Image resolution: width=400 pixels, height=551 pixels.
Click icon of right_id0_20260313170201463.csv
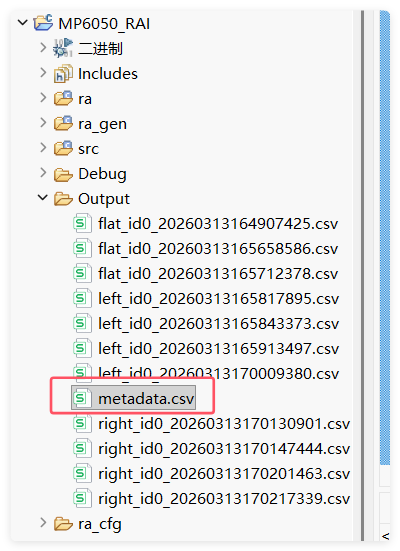[82, 473]
